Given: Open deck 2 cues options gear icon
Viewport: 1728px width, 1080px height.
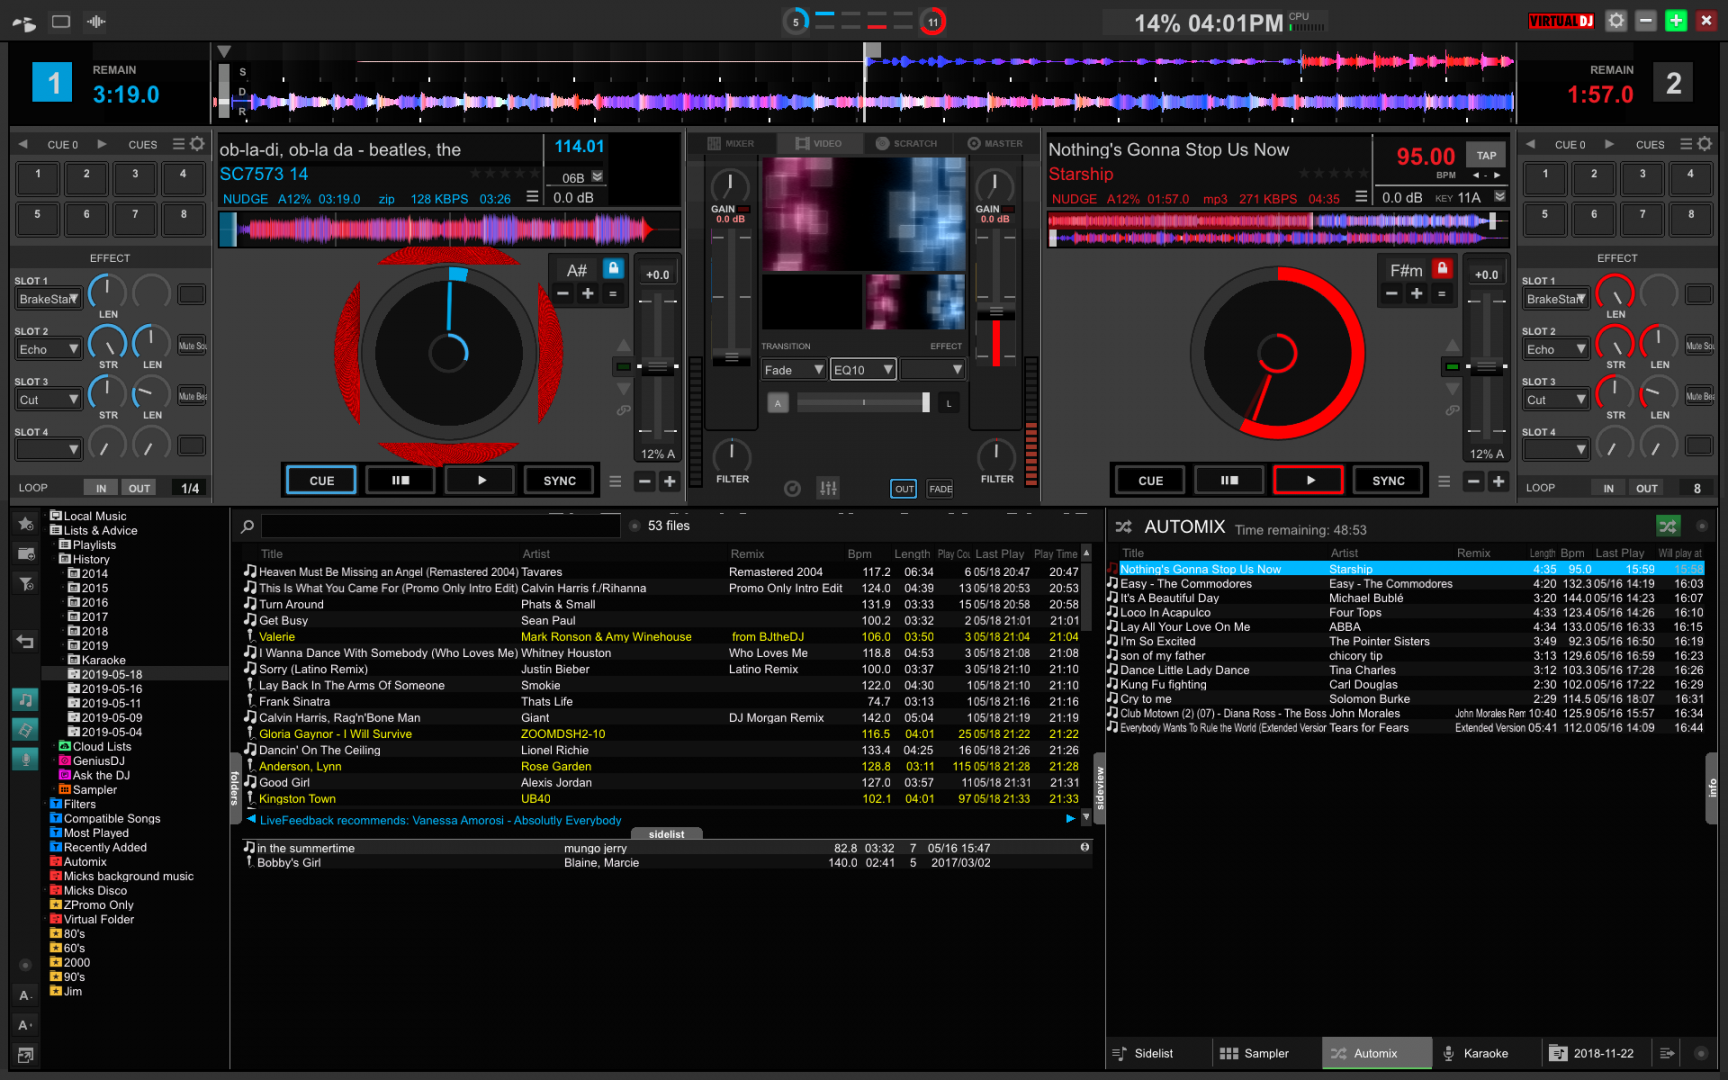Looking at the screenshot, I should pos(1705,144).
